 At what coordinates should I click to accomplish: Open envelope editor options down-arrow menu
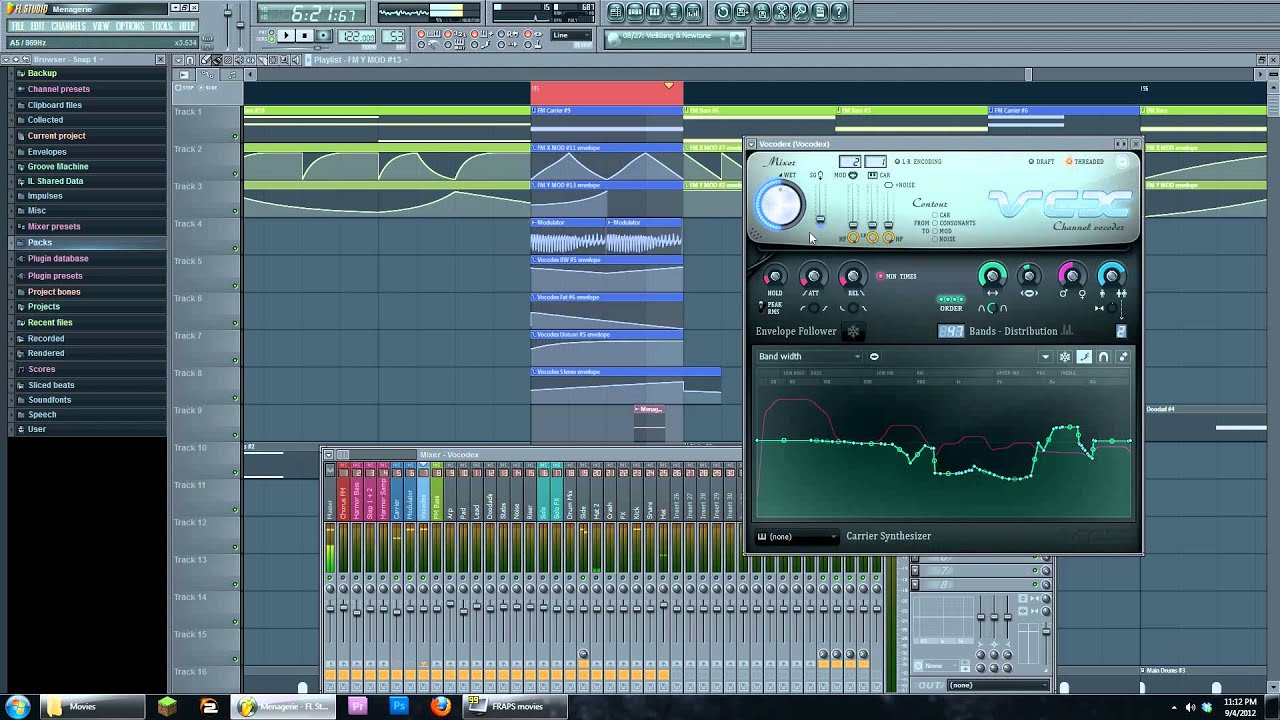(x=1045, y=357)
